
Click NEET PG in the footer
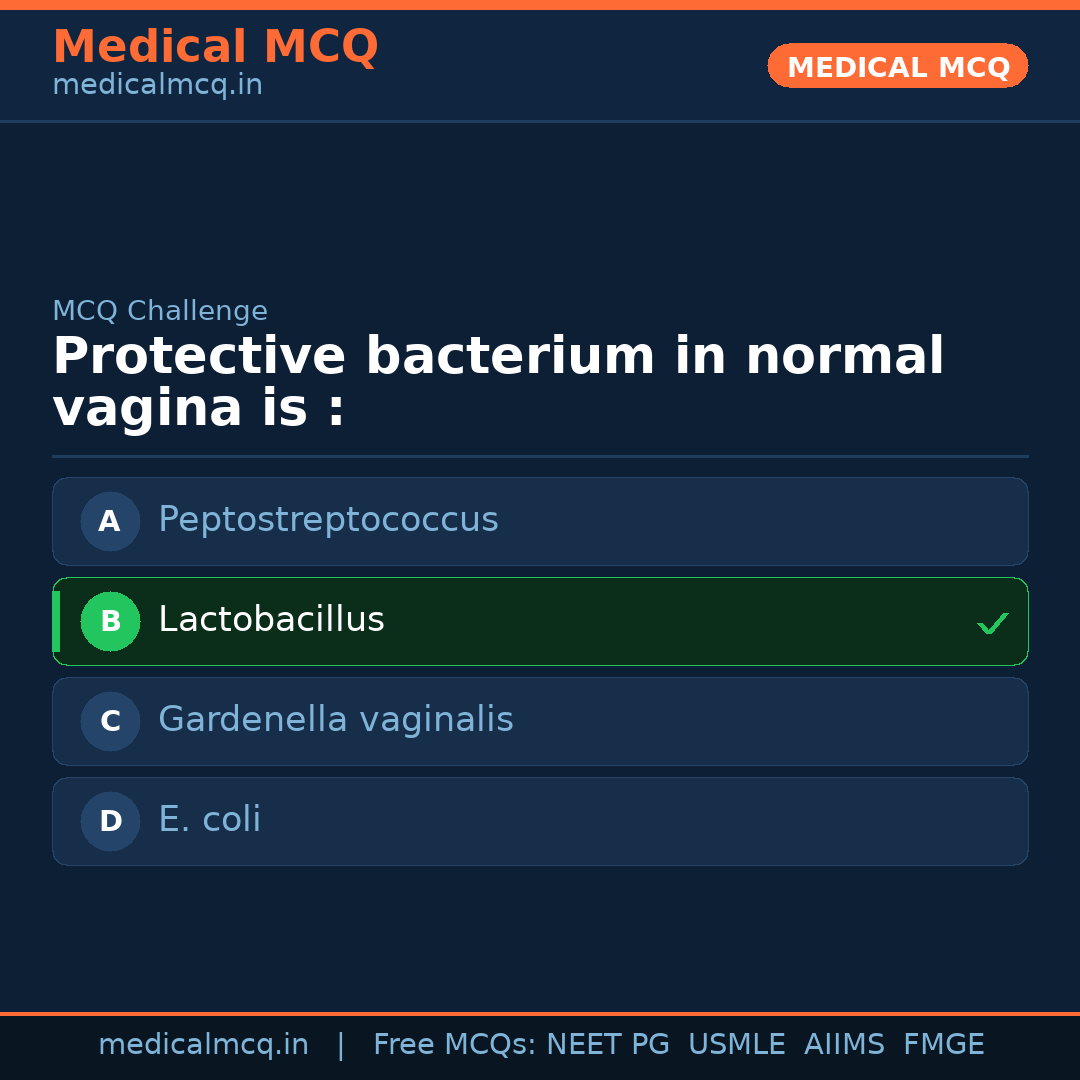click(608, 1045)
